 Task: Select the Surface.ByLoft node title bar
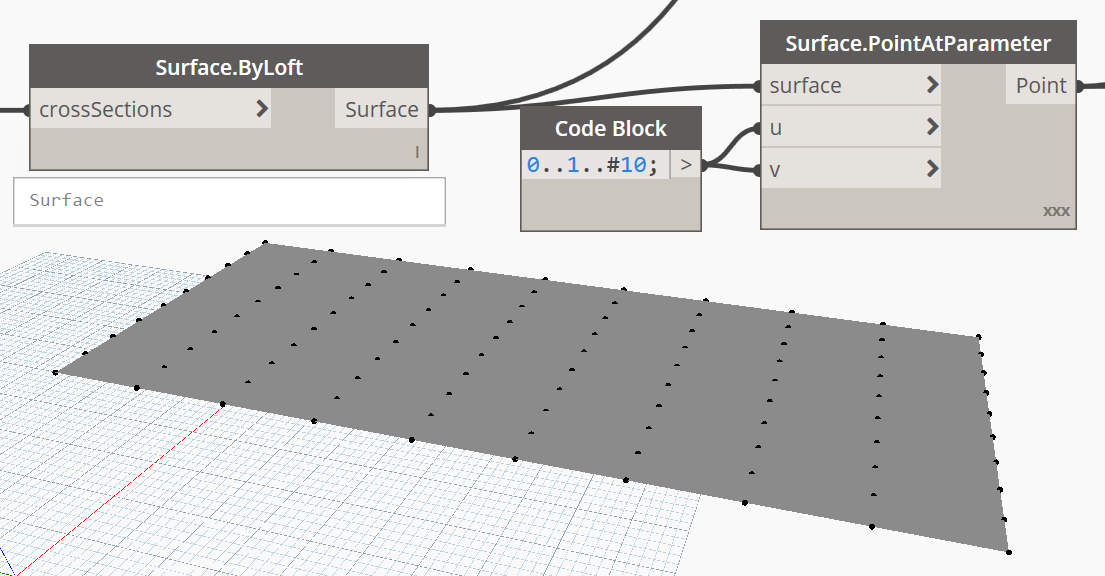(229, 68)
